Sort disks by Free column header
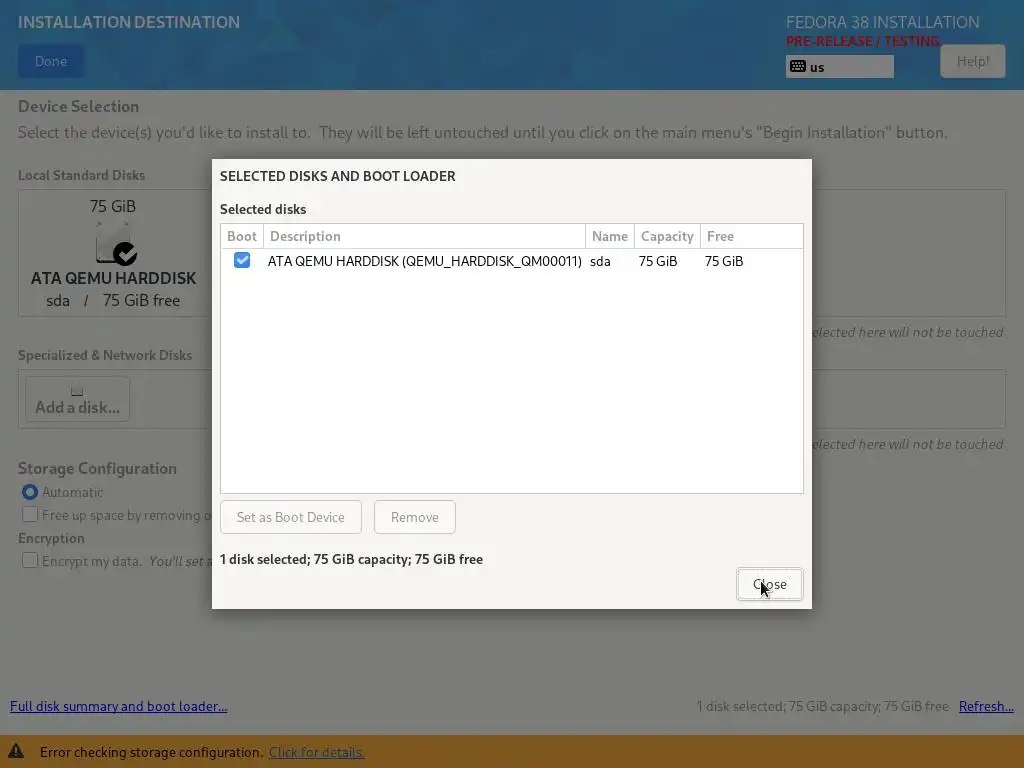This screenshot has height=768, width=1024. tap(751, 236)
